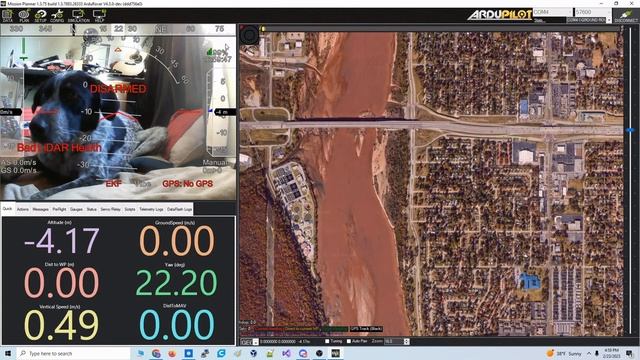Click the GPS Track (Black) legend label
Image resolution: width=640 pixels, height=360 pixels.
(367, 329)
